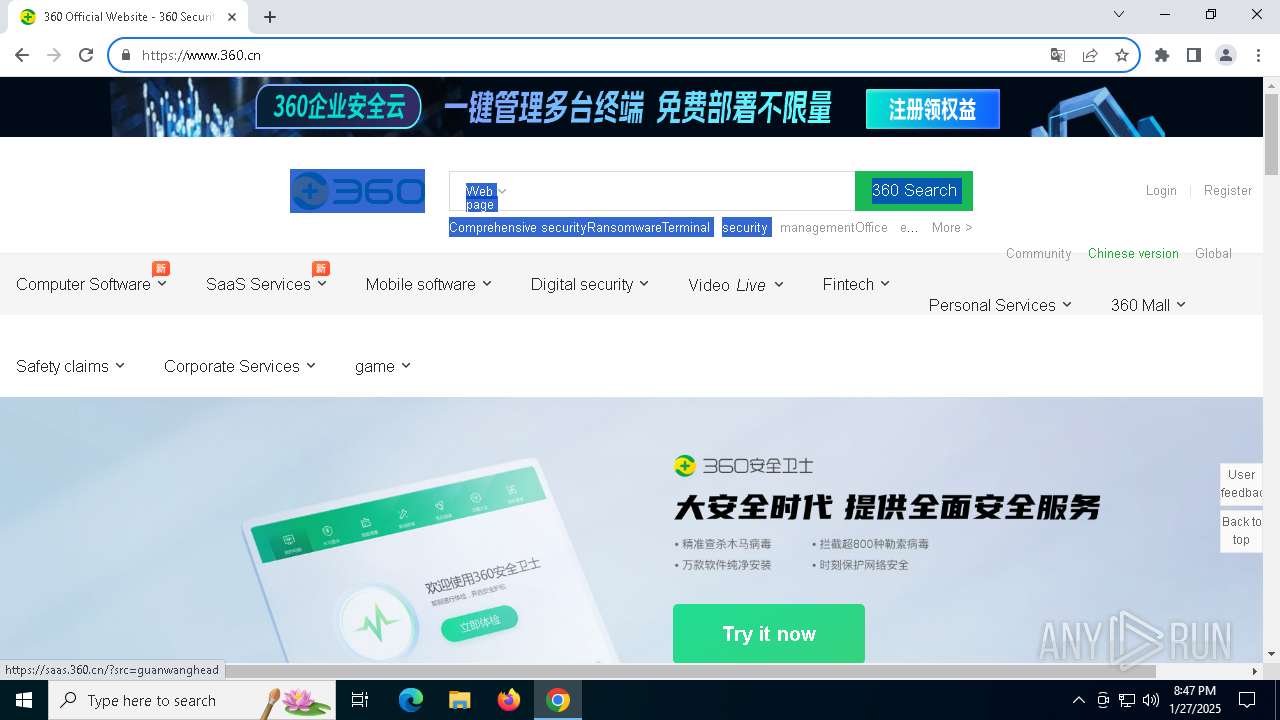The height and width of the screenshot is (720, 1280).
Task: Open the volume speaker tray icon
Action: [x=1151, y=700]
